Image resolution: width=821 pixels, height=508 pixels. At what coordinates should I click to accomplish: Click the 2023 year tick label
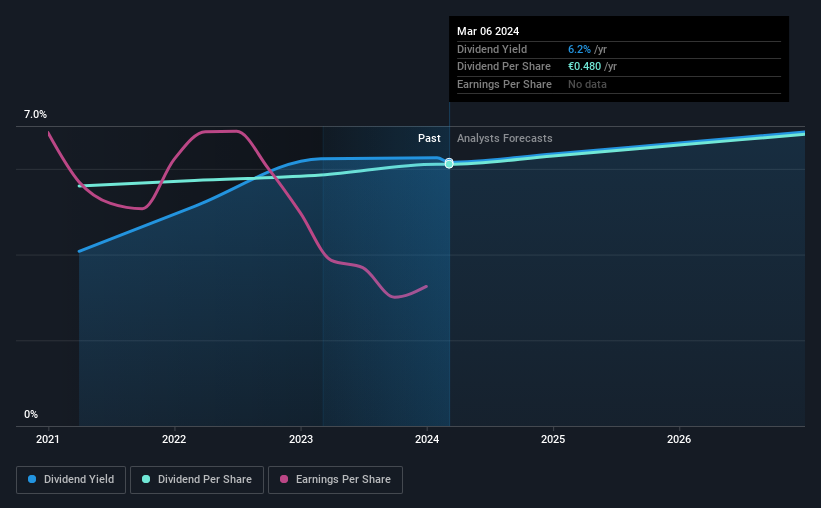[301, 439]
